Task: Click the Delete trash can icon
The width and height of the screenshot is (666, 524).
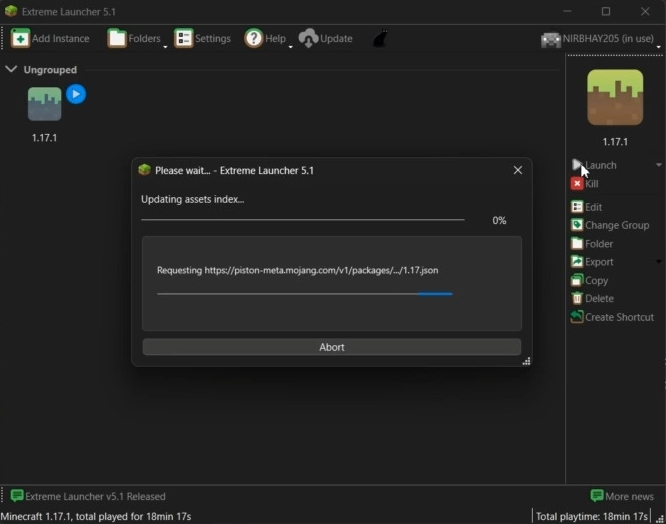Action: (x=577, y=299)
